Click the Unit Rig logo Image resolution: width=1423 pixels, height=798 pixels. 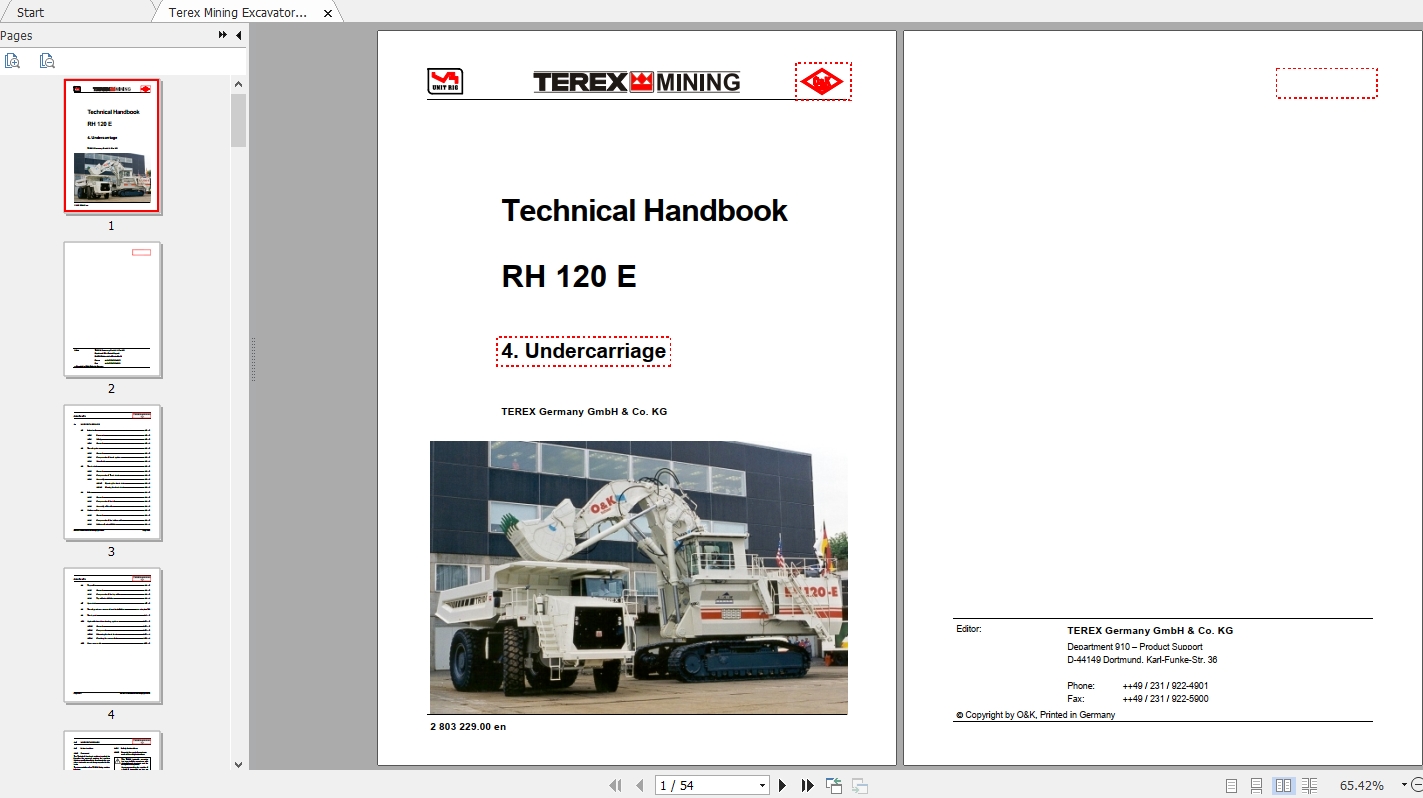pyautogui.click(x=445, y=81)
